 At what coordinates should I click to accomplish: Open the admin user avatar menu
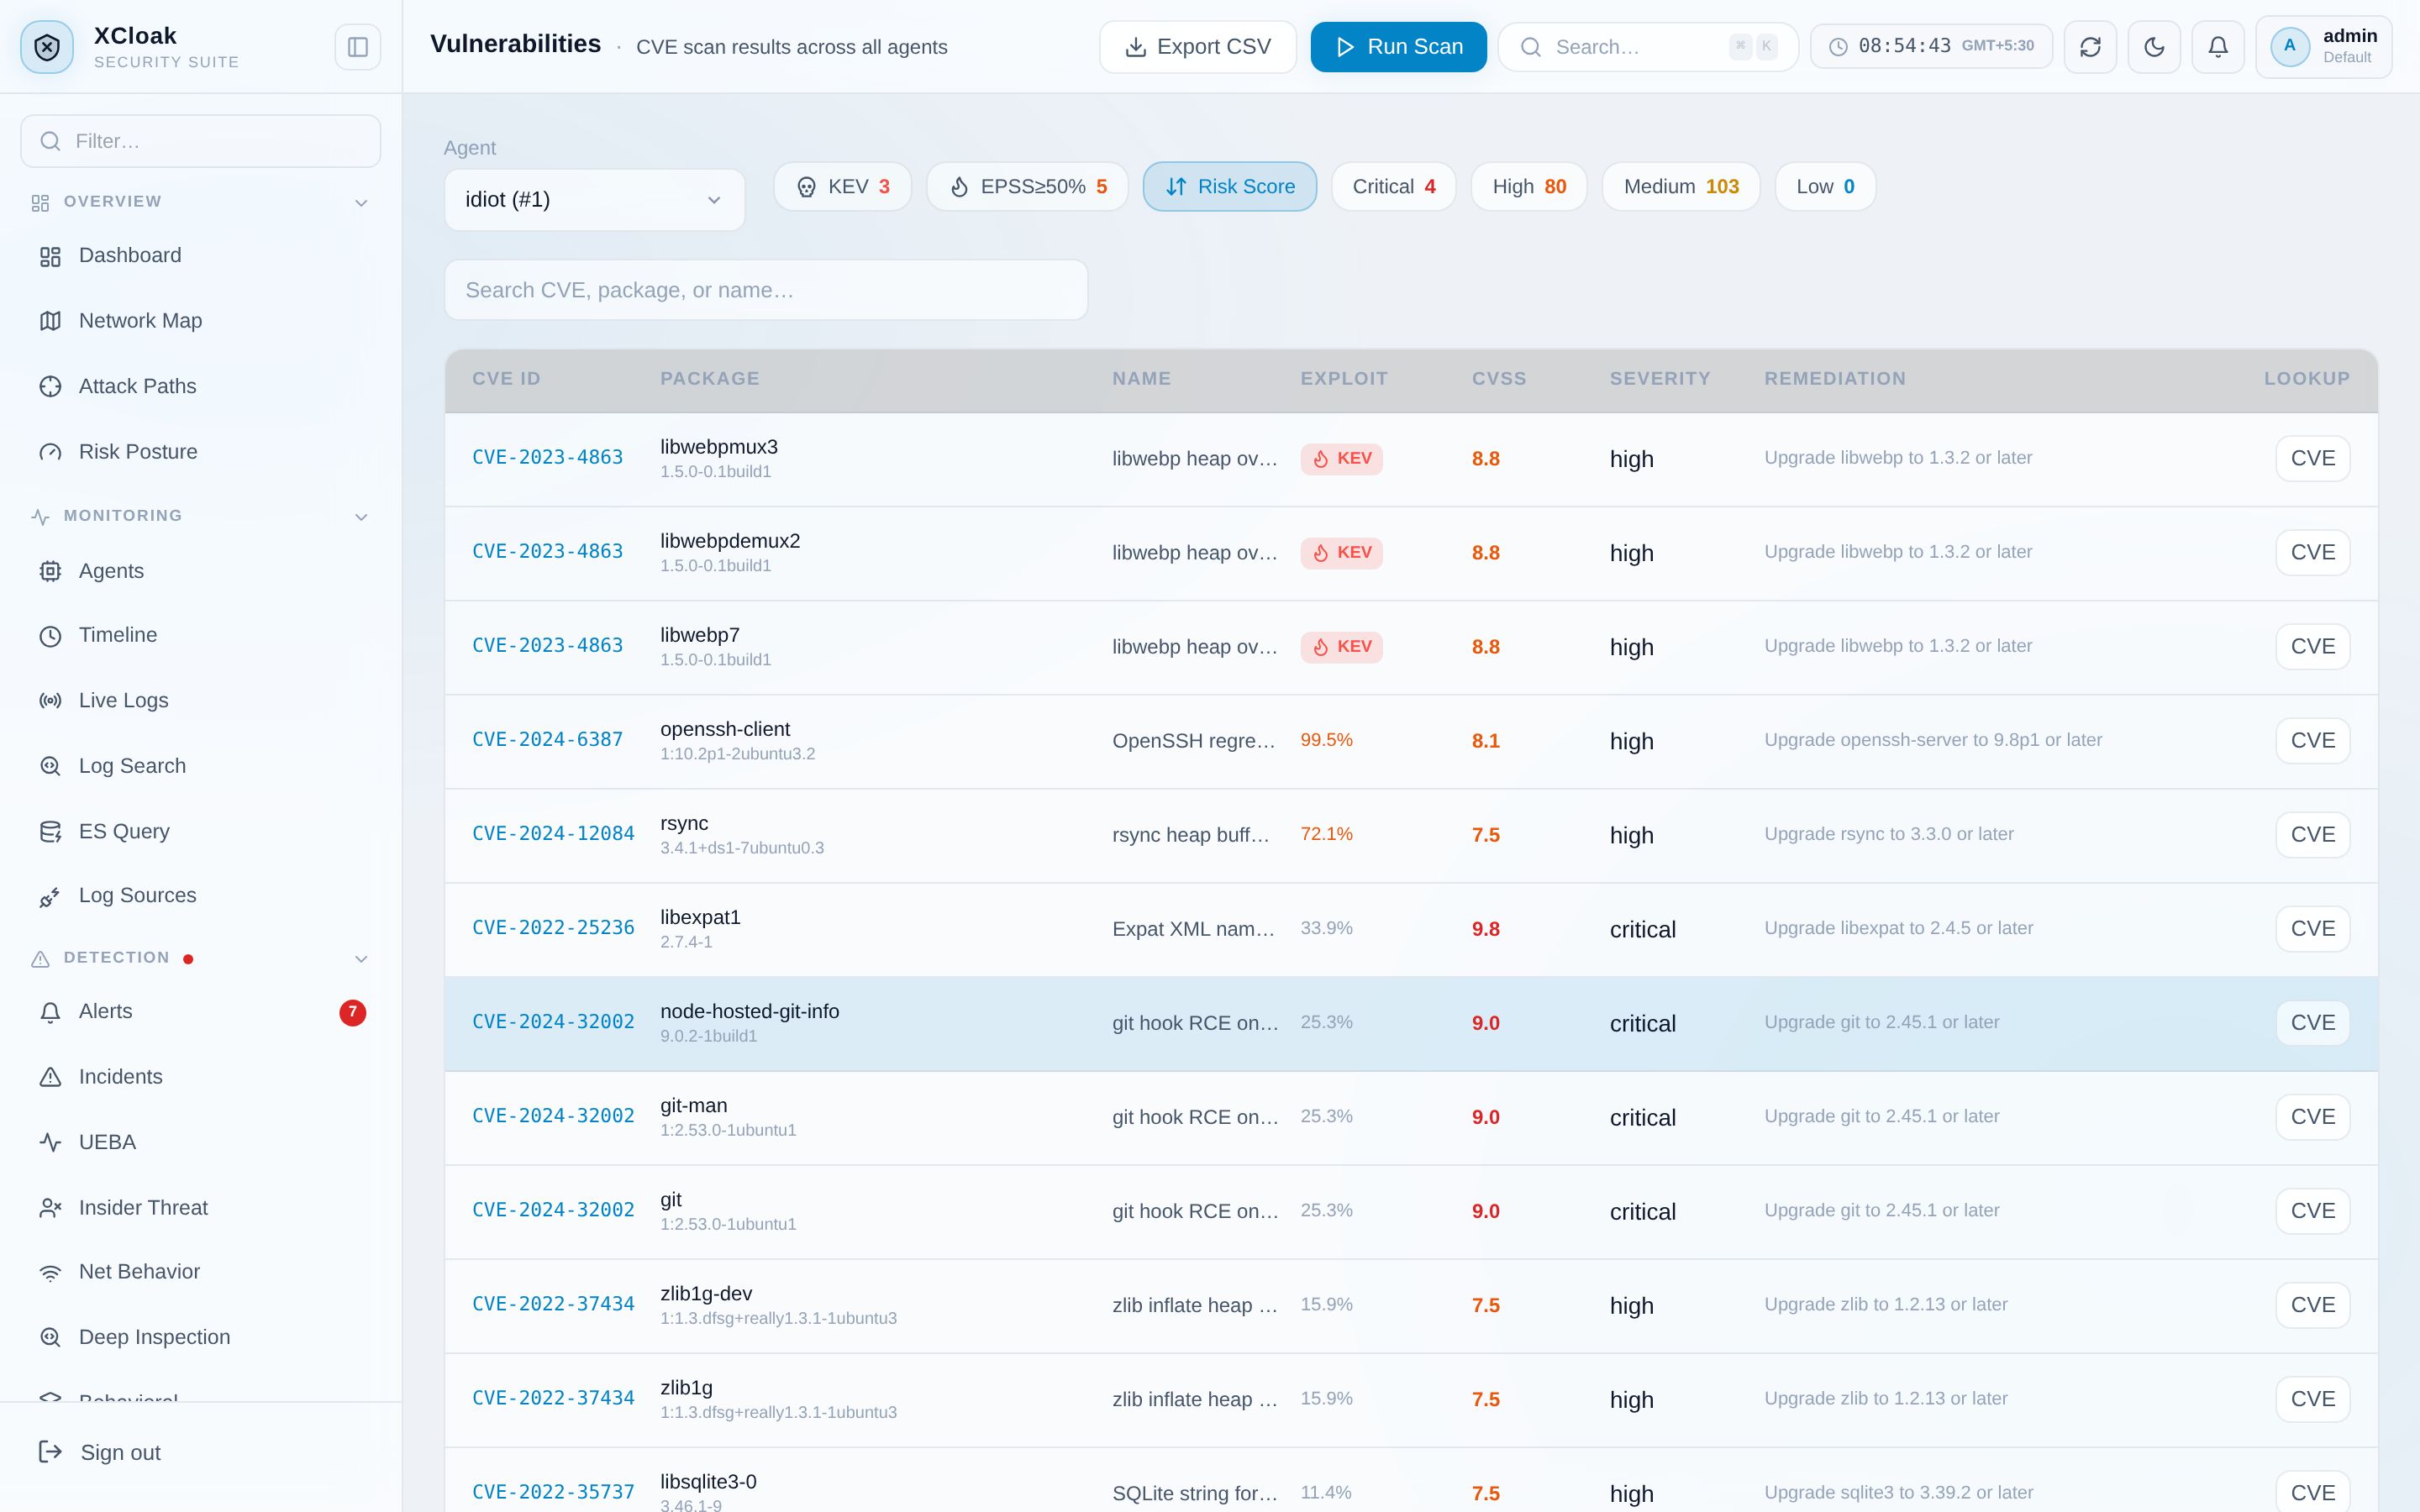(2324, 47)
